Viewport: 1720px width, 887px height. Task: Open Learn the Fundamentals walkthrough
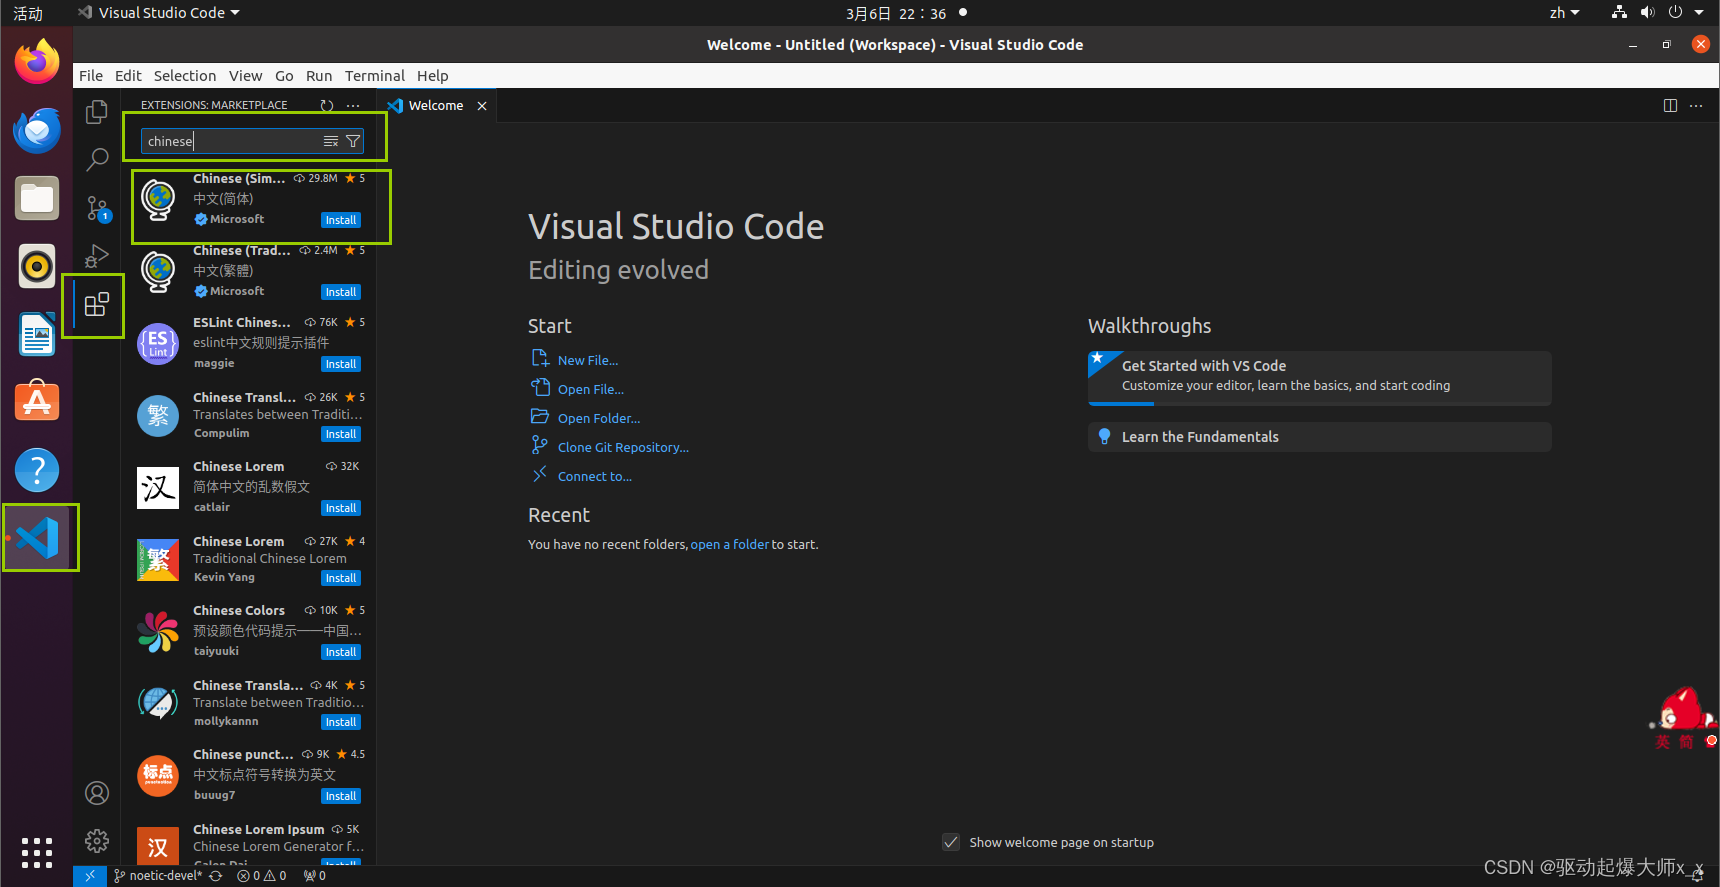point(1319,437)
